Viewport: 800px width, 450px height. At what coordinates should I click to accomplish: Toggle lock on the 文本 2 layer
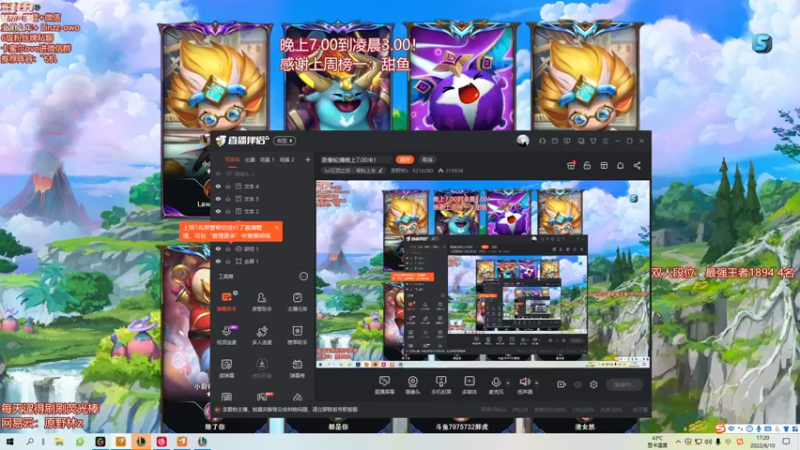click(228, 211)
